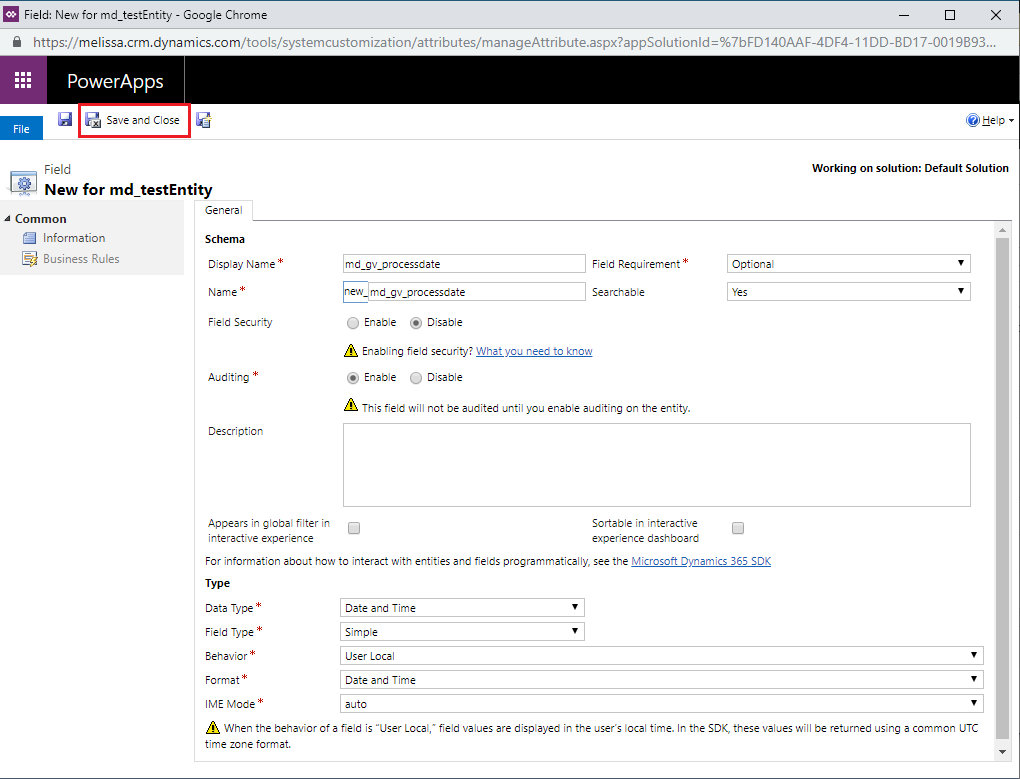Click the Schema section heading
1020x779 pixels.
click(x=224, y=239)
